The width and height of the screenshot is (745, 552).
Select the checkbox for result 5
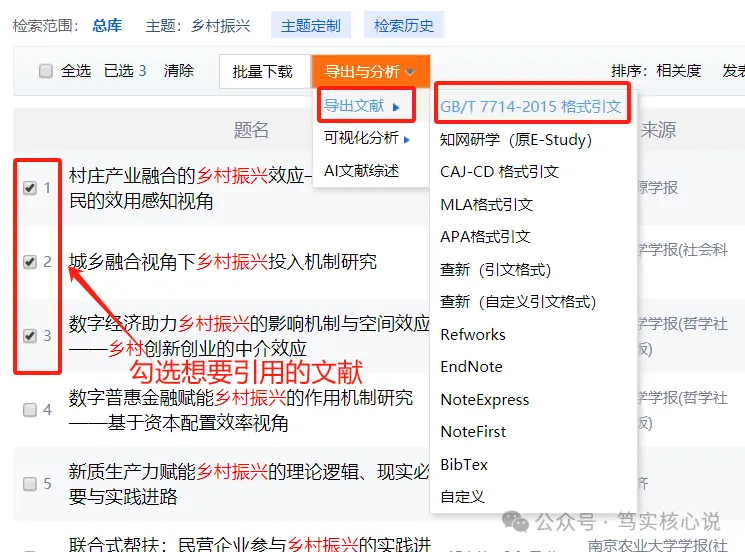tap(31, 484)
